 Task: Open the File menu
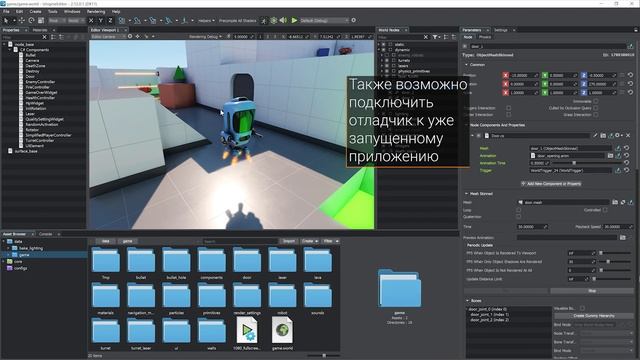pos(6,11)
